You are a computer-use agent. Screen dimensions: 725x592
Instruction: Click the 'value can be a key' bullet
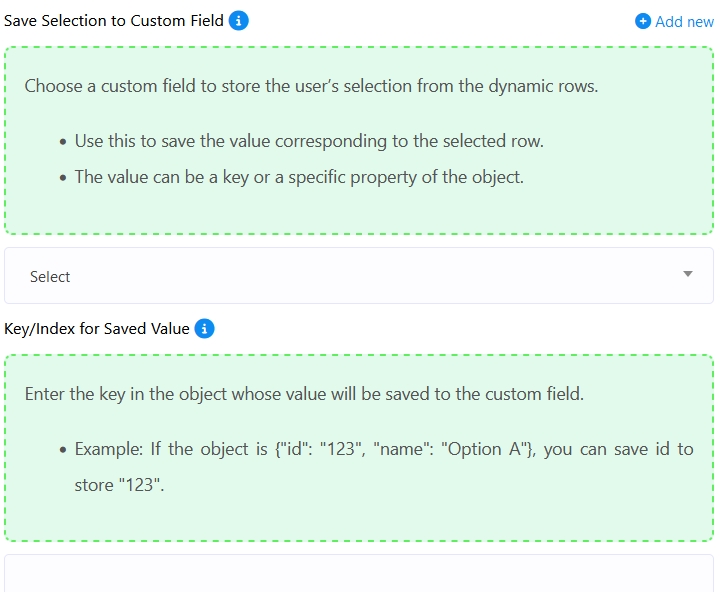tap(299, 177)
